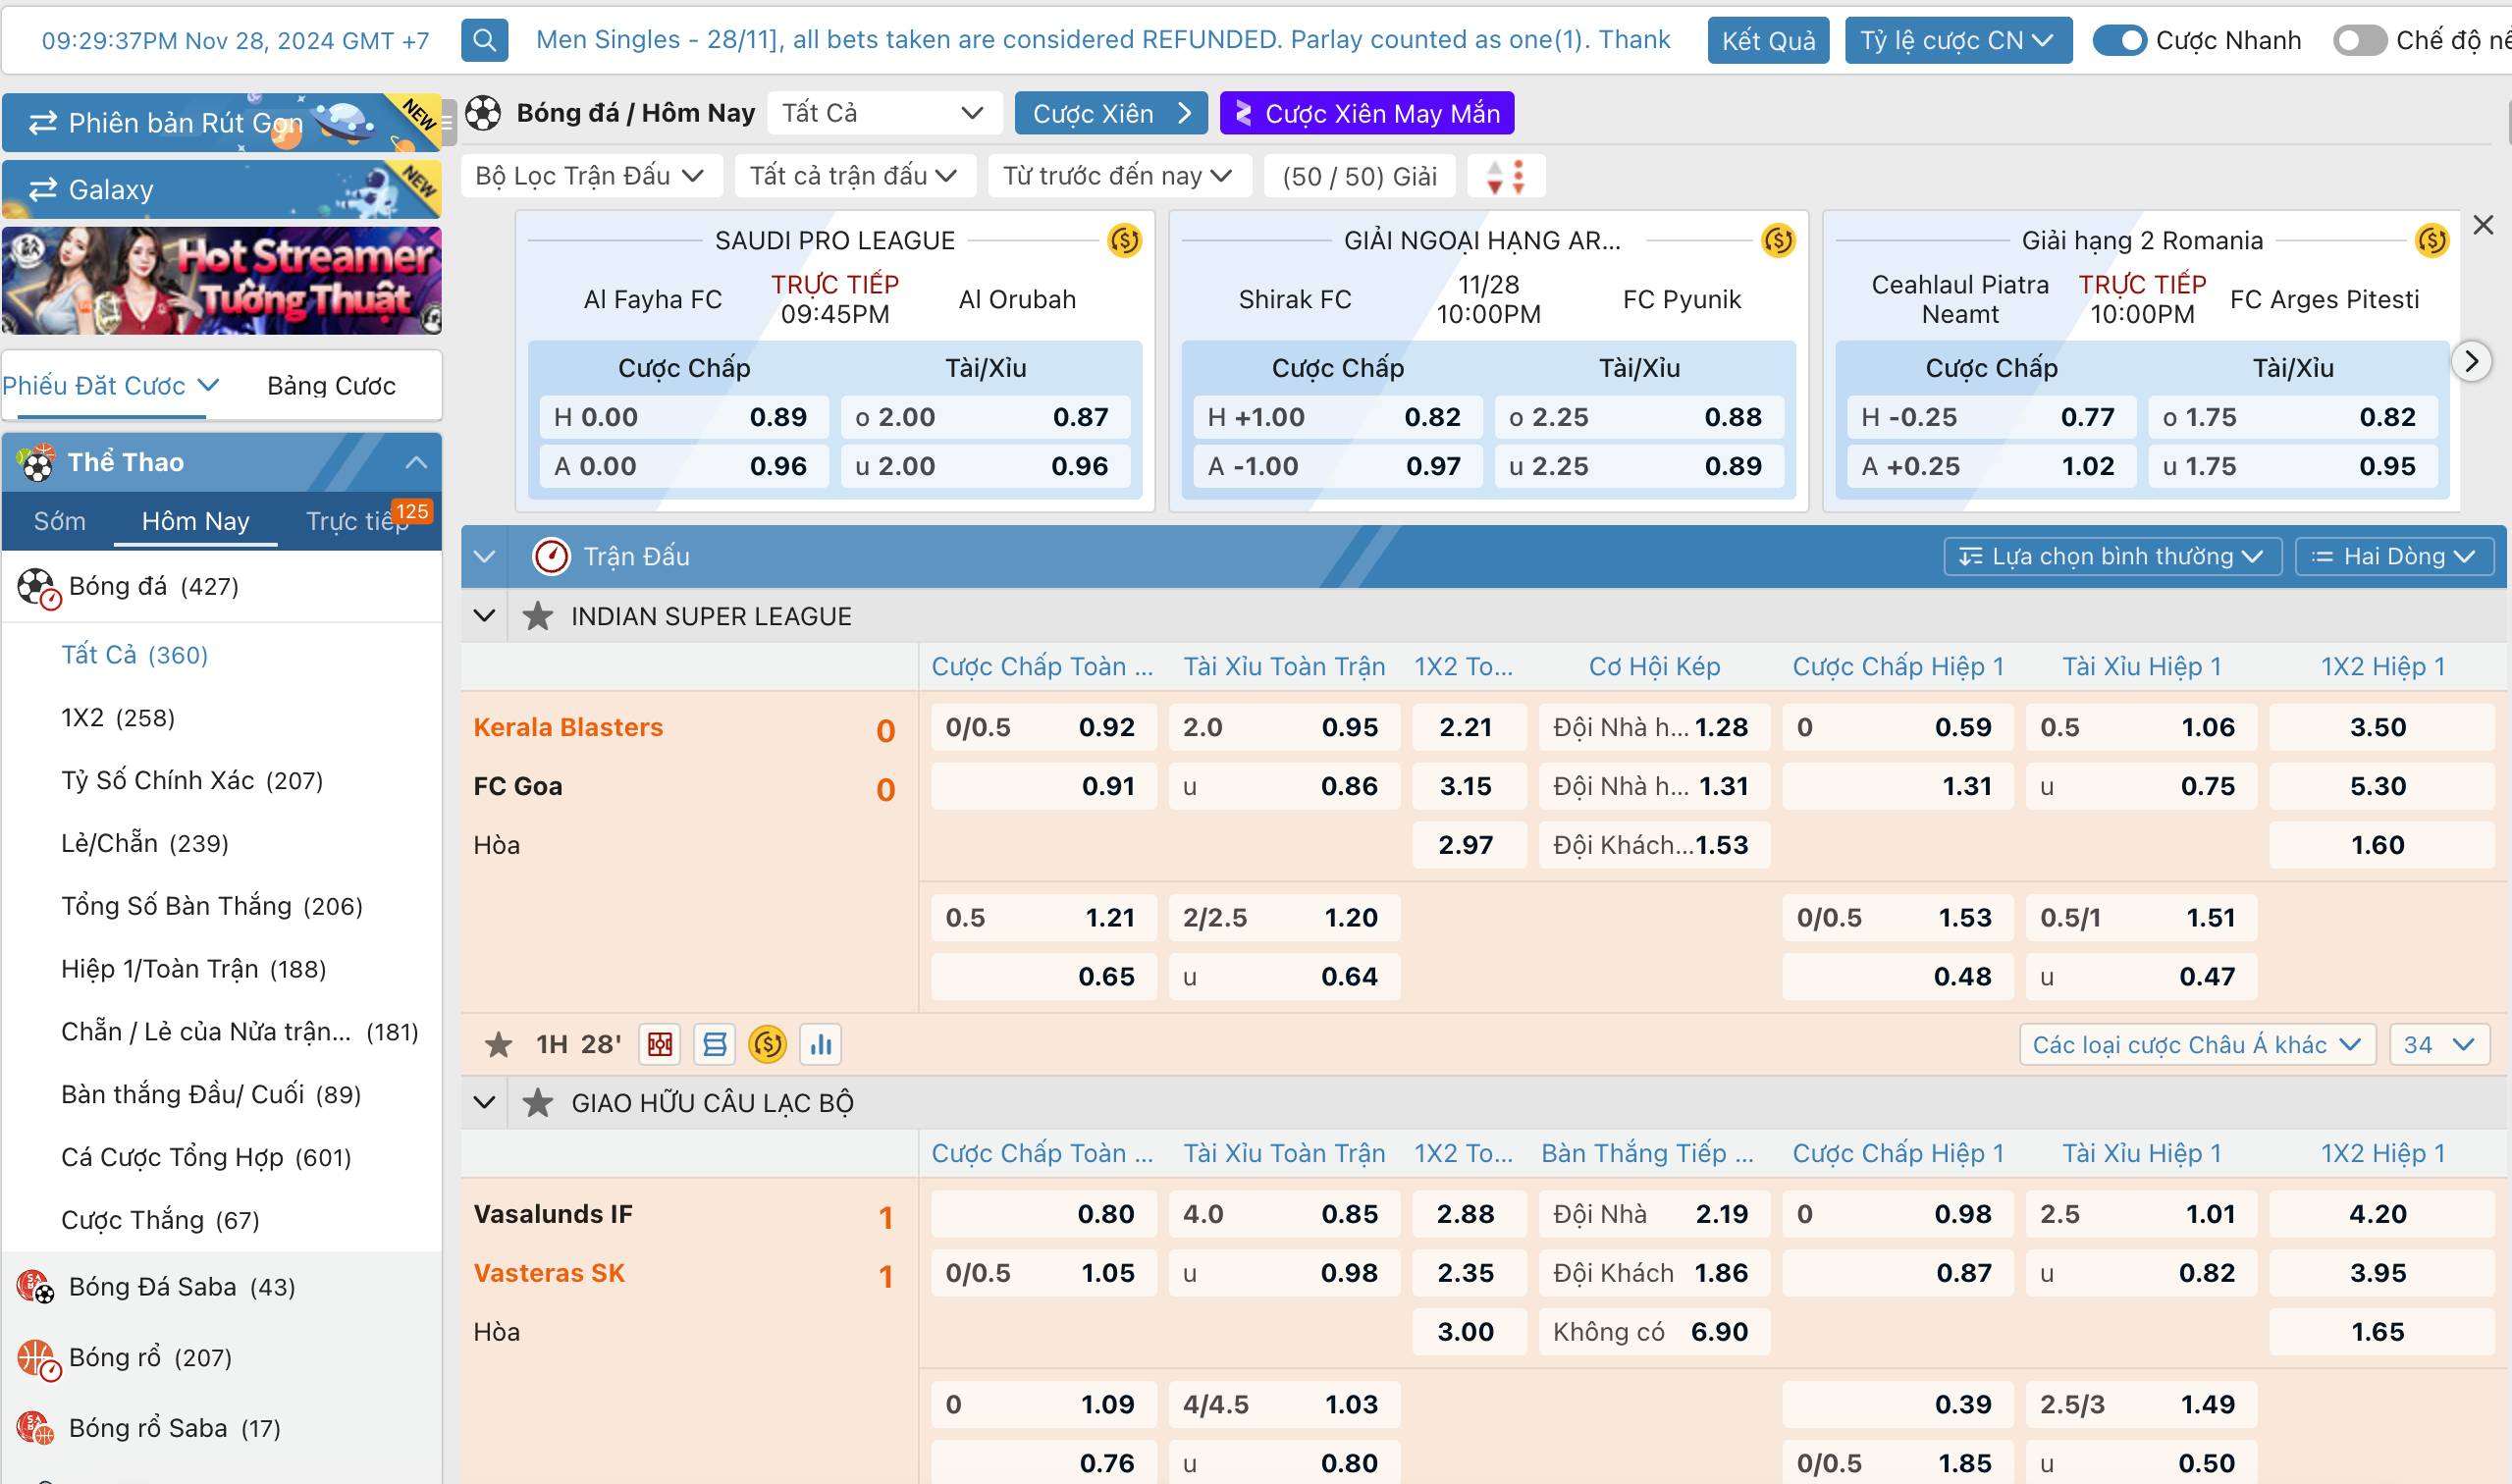Open Các loại cược Châu Á khác dropdown
Image resolution: width=2512 pixels, height=1484 pixels.
[x=2197, y=1045]
